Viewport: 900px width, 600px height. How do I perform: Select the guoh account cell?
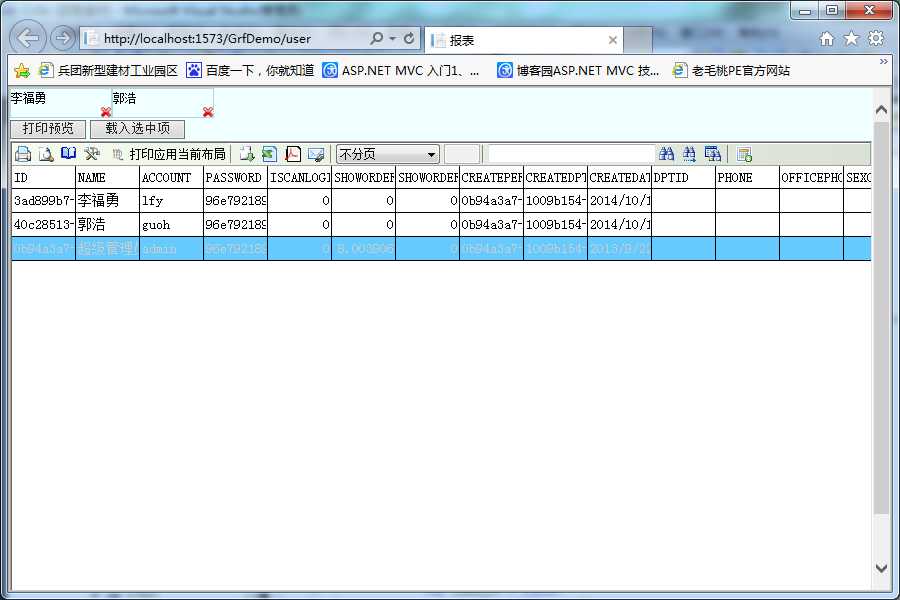171,224
